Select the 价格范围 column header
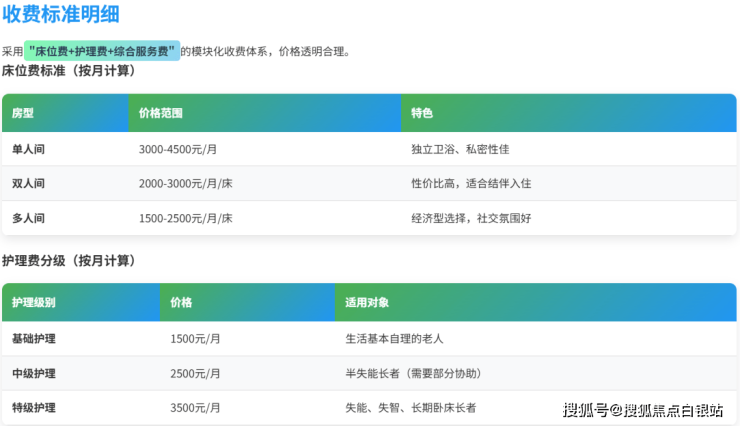The image size is (740, 426). (161, 114)
